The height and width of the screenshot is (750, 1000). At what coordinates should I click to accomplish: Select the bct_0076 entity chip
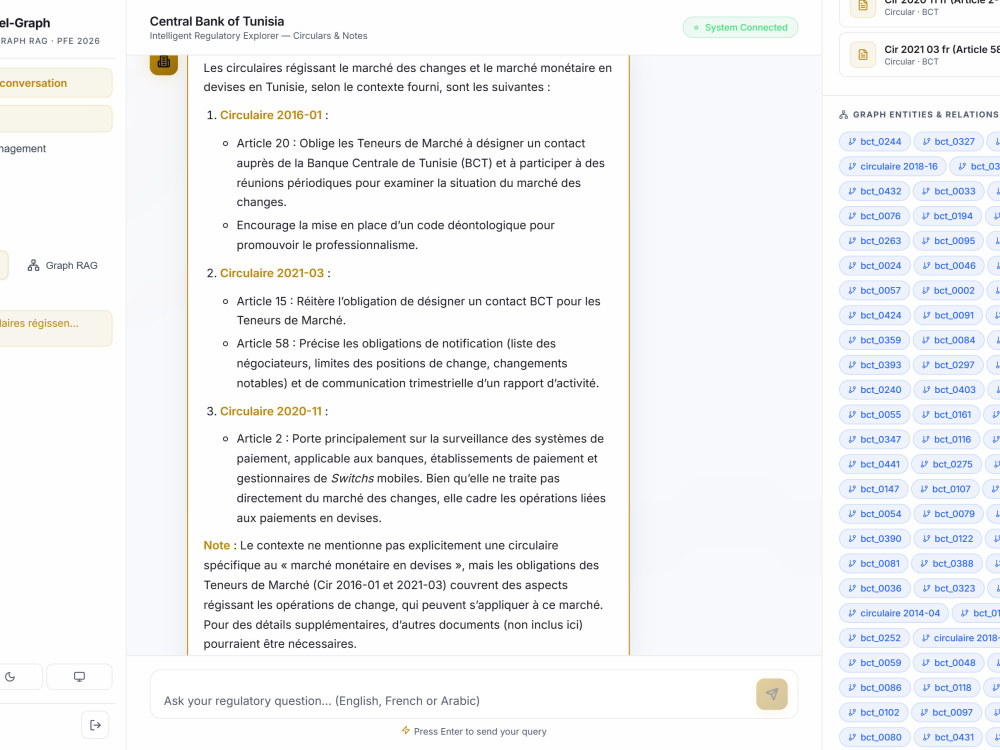tap(874, 216)
